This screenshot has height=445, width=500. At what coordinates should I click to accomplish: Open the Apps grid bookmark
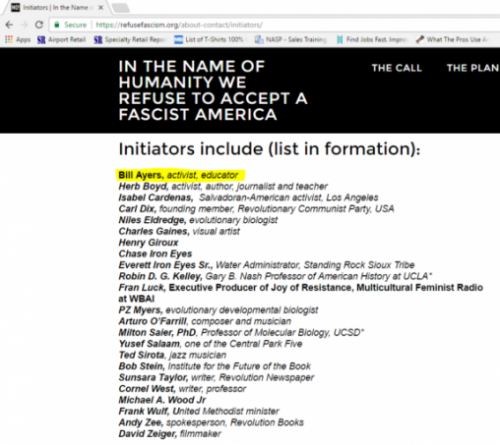[x=18, y=40]
